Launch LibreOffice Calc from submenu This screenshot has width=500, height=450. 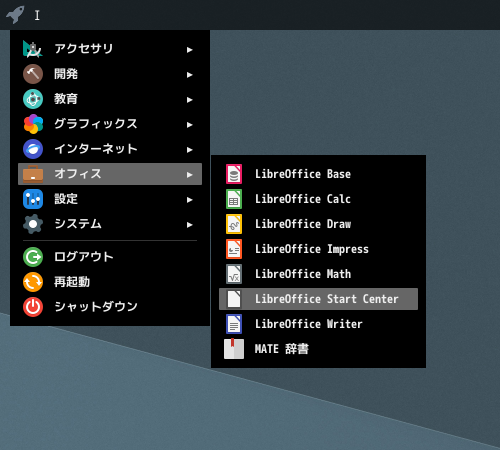pyautogui.click(x=318, y=199)
